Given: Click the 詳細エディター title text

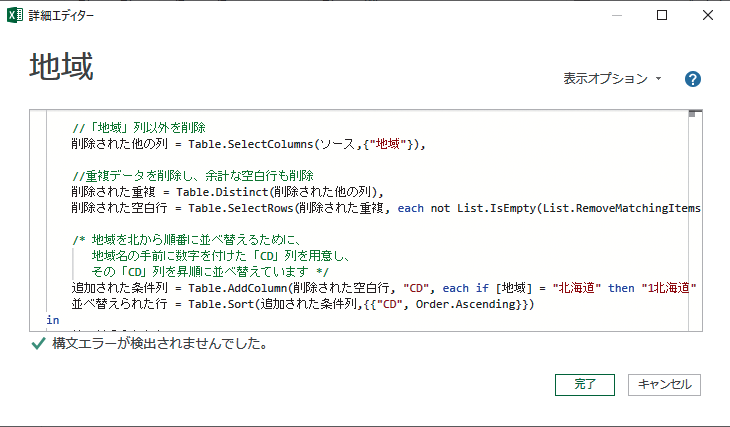Looking at the screenshot, I should tap(61, 15).
